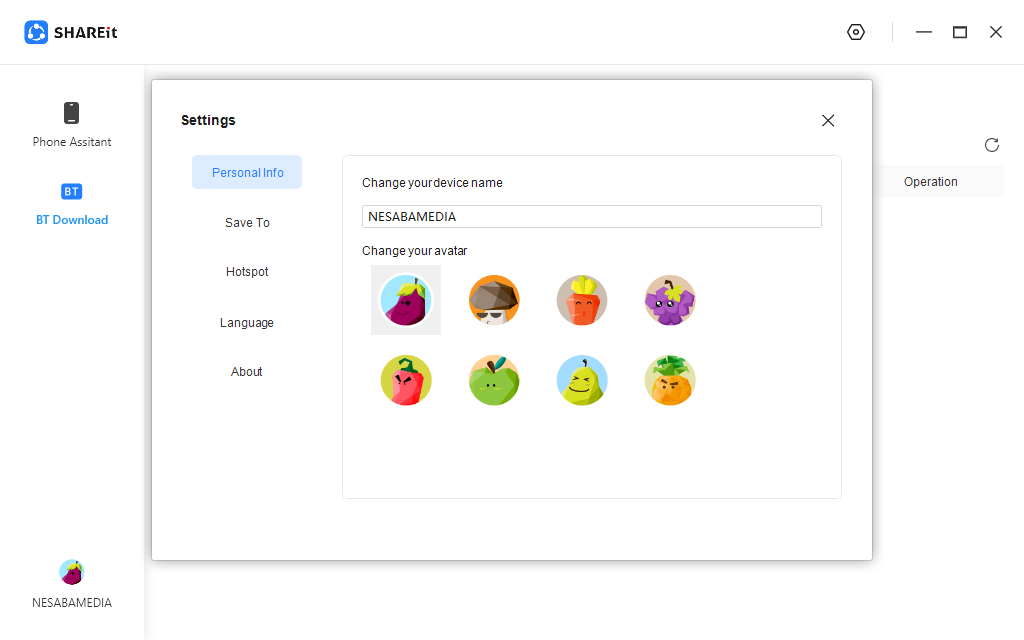Select the yellow pear avatar
Viewport: 1024px width, 640px height.
tap(582, 380)
